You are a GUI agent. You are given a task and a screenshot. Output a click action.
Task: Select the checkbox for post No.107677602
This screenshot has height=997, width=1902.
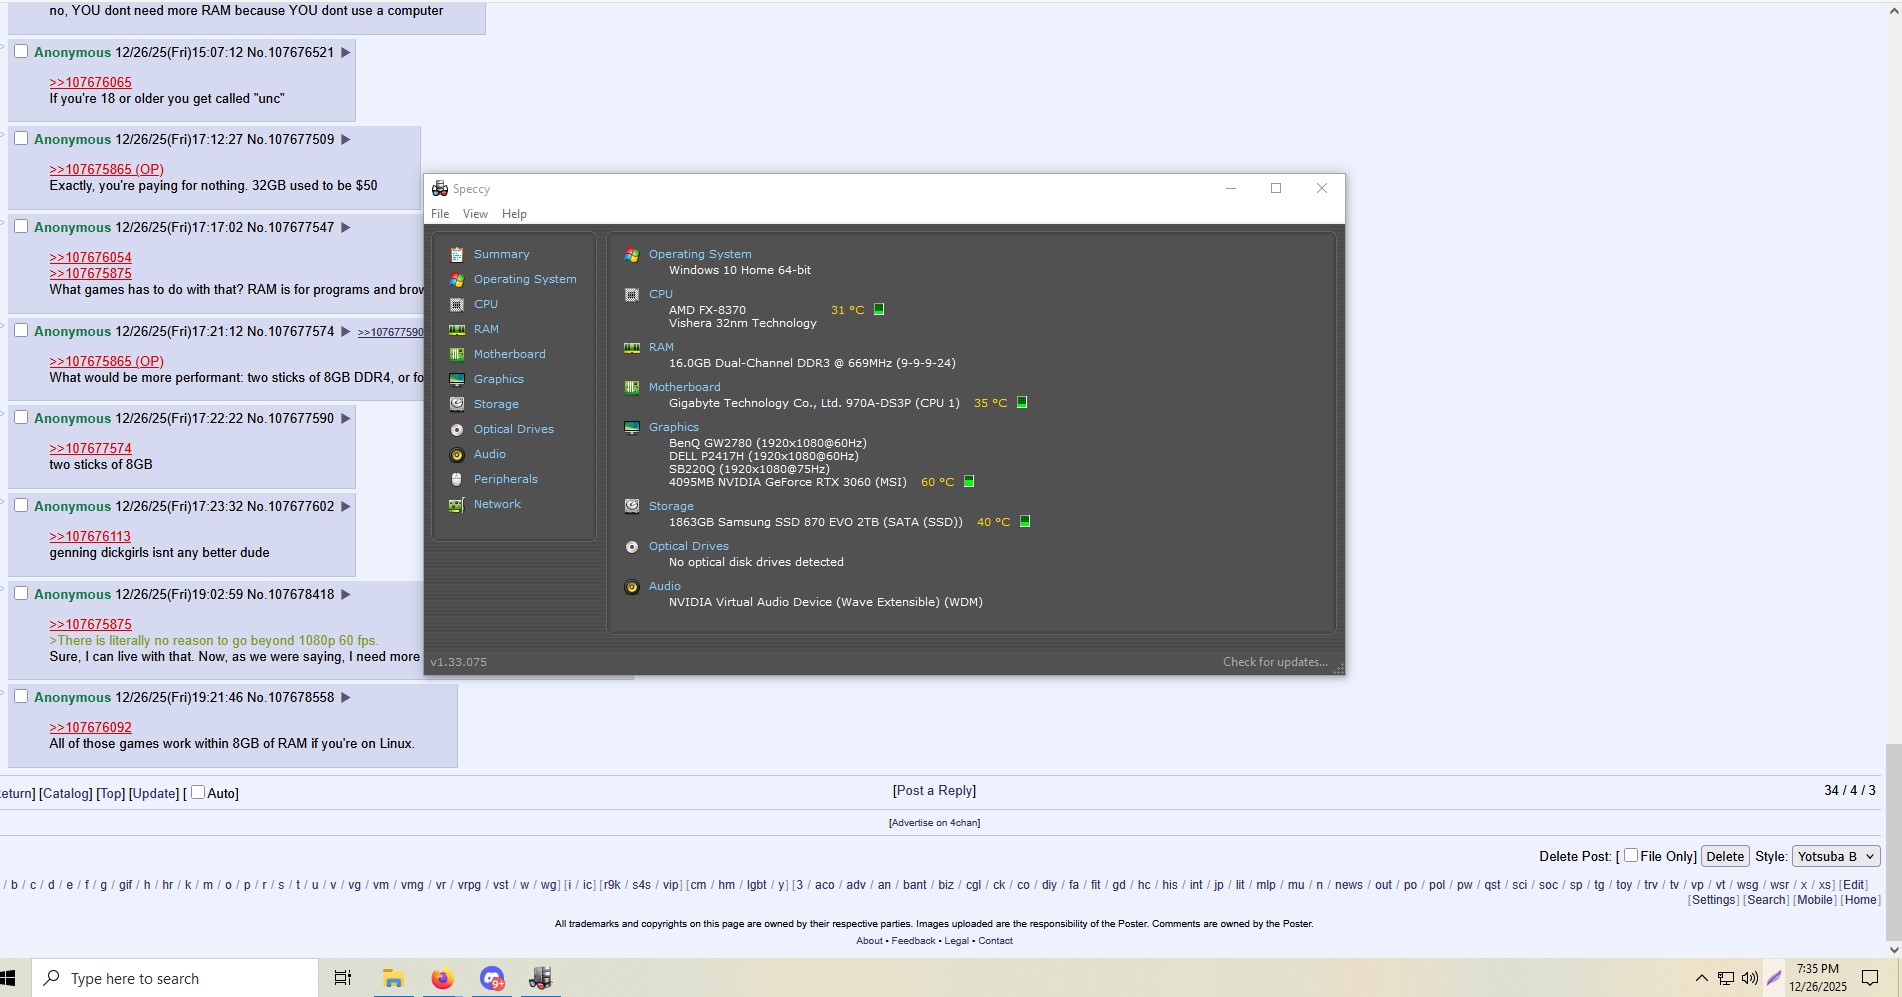[21, 505]
